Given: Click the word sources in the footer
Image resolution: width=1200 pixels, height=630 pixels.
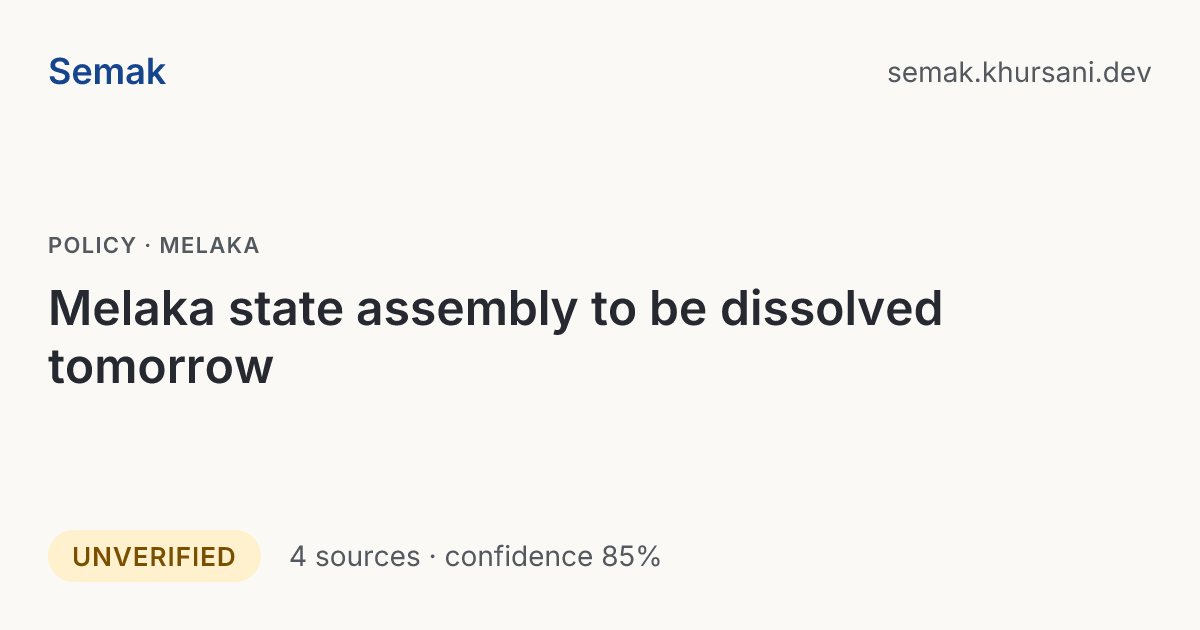Looking at the screenshot, I should coord(367,558).
